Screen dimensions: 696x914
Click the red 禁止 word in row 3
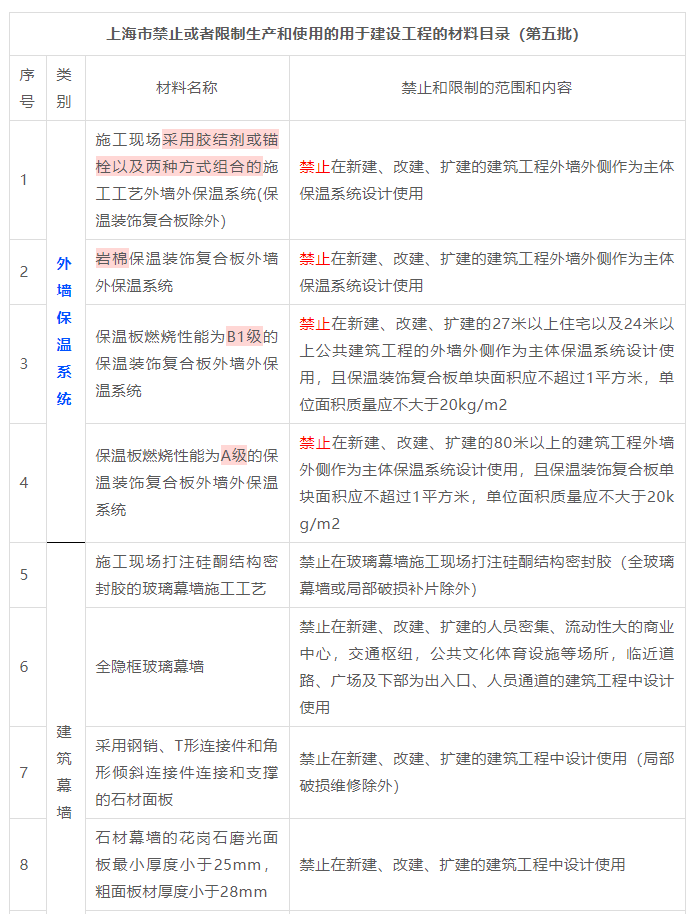pos(314,324)
